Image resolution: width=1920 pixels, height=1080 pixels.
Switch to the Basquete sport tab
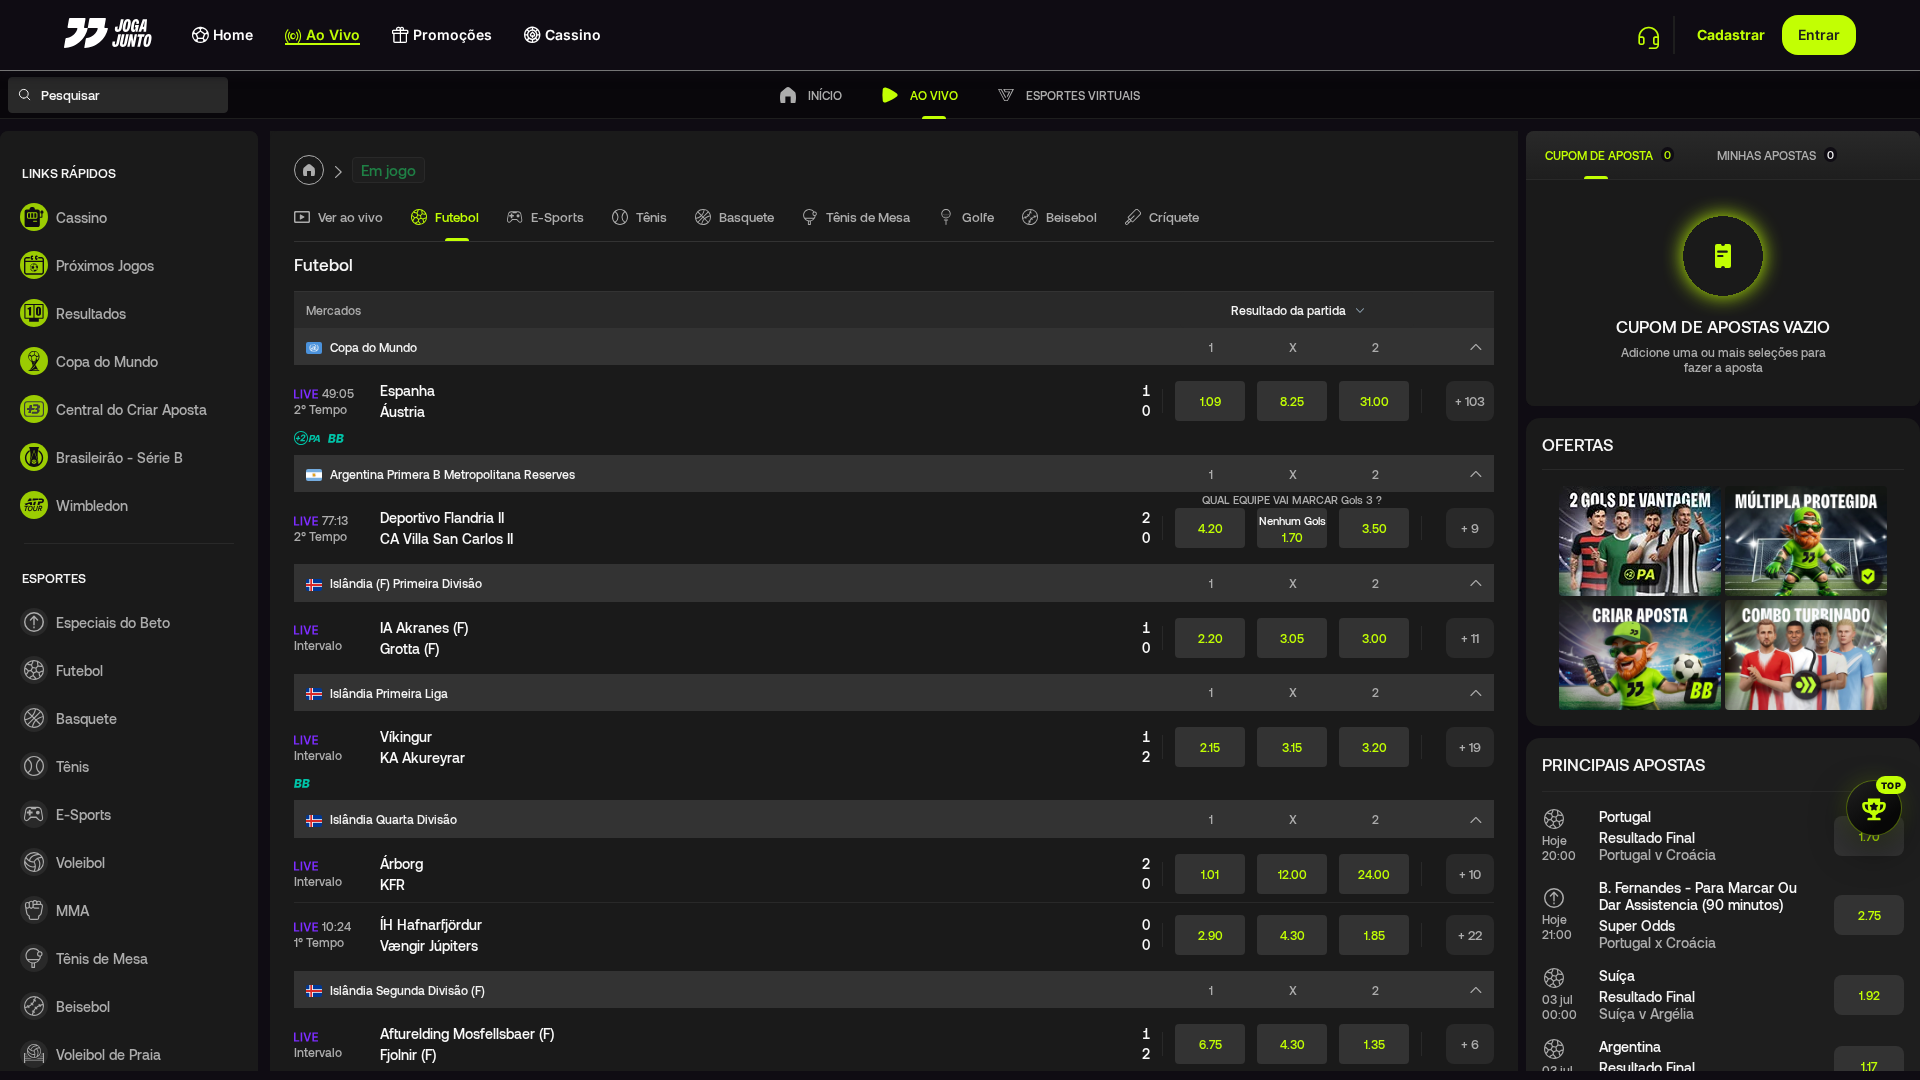(734, 217)
